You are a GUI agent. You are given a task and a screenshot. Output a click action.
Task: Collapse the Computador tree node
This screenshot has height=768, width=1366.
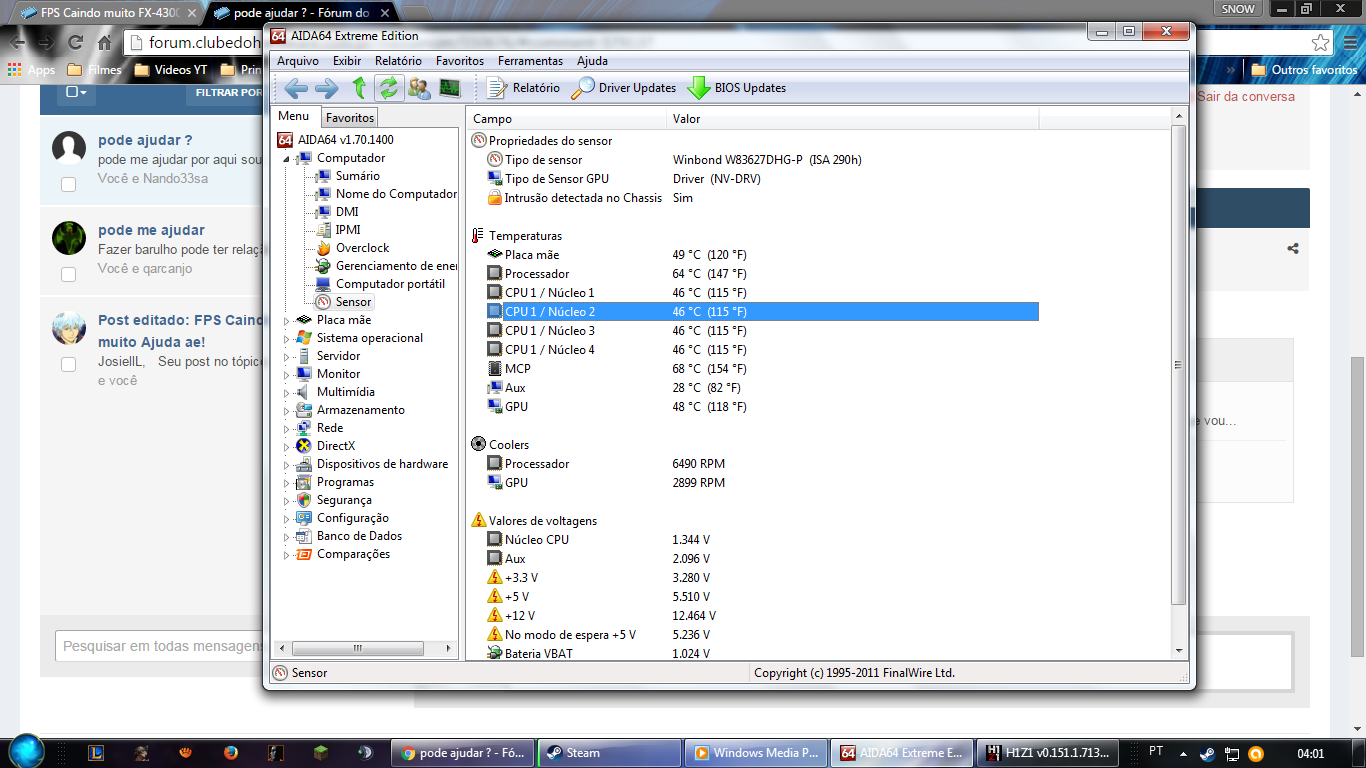(287, 158)
